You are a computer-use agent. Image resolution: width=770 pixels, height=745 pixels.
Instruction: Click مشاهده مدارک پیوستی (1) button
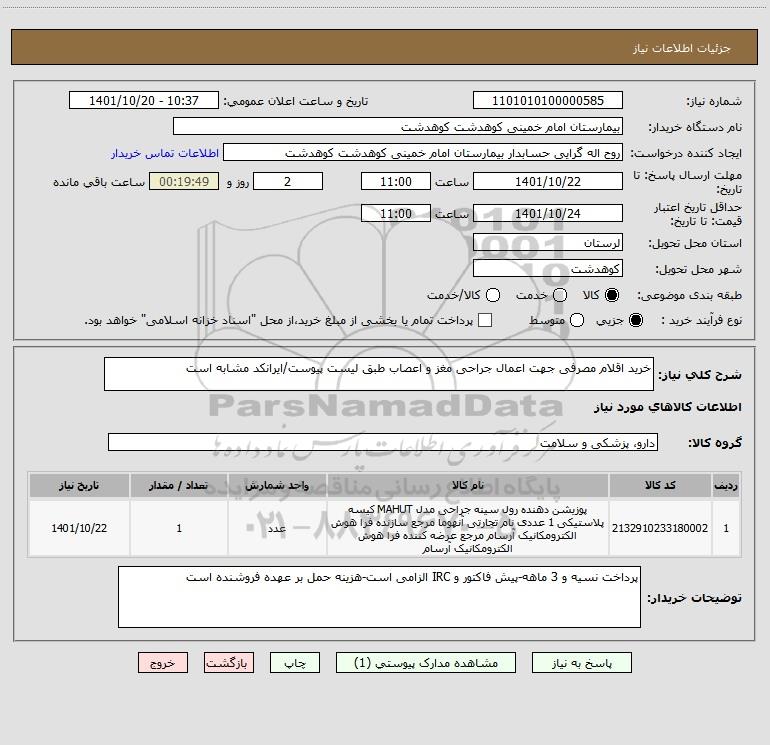click(426, 663)
